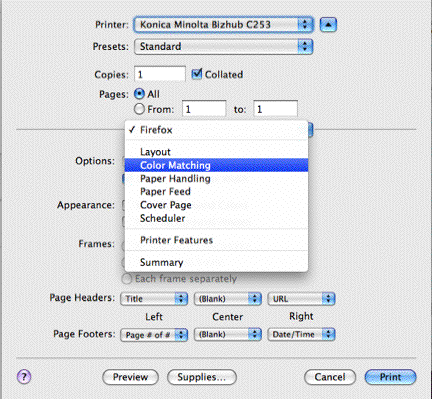Choose Color Matching from the menu
Image resolution: width=433 pixels, height=400 pixels.
click(216, 165)
